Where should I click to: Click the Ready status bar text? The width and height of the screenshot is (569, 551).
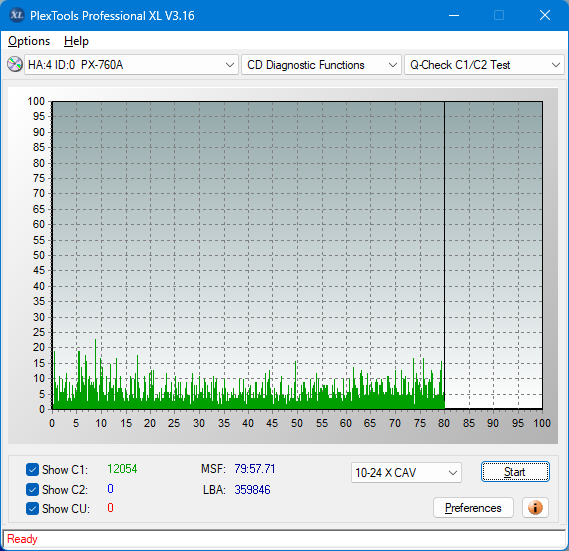tap(22, 539)
